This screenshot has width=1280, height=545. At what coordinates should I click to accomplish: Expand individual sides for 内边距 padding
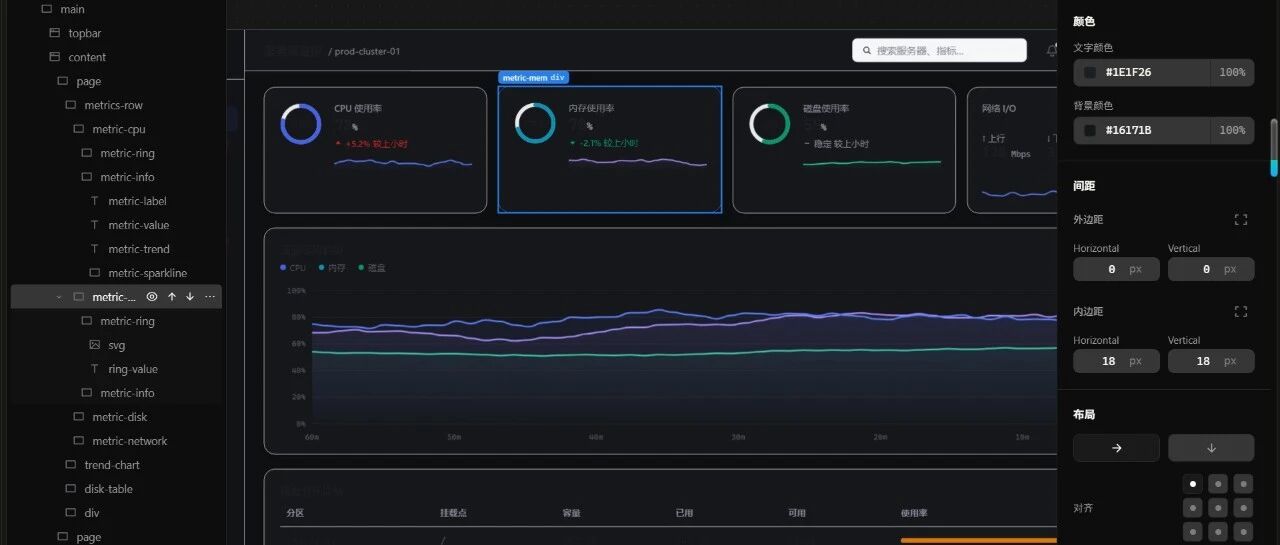coord(1241,311)
